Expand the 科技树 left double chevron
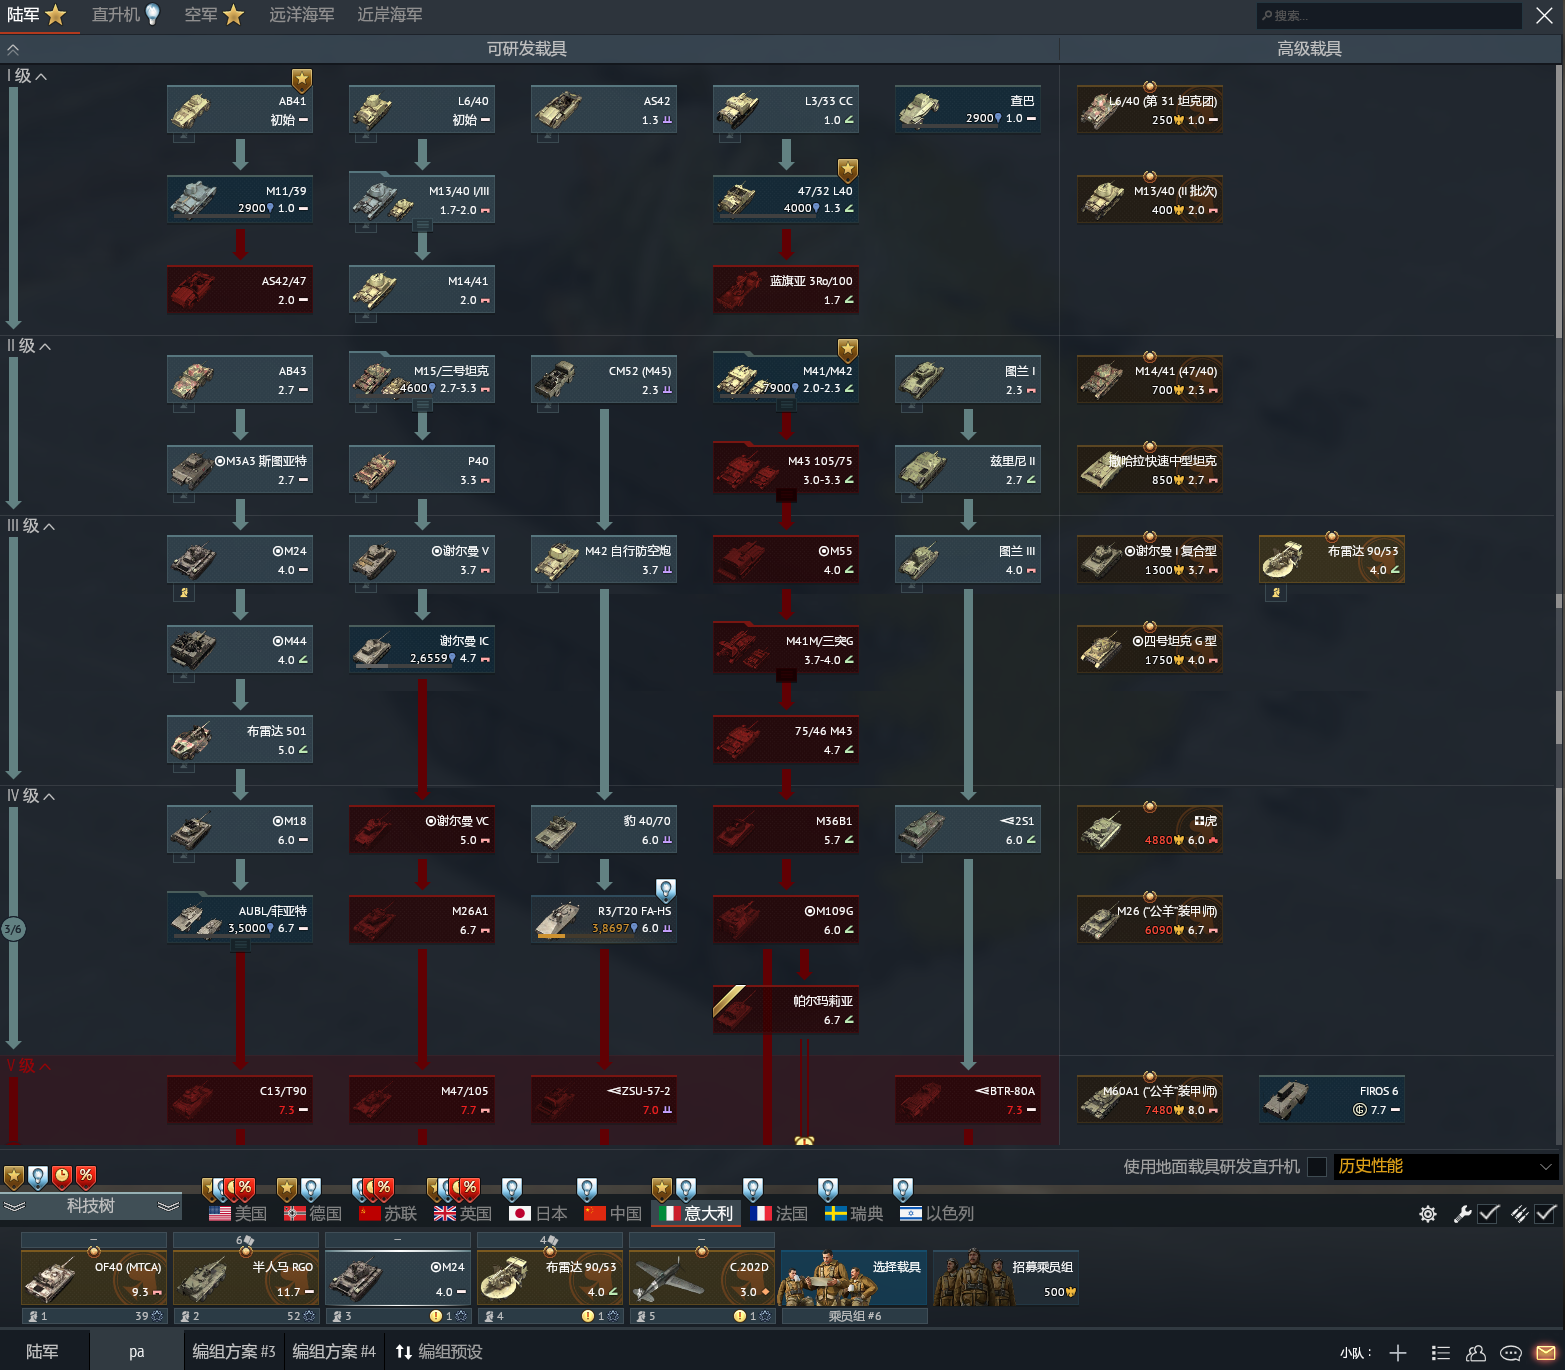The image size is (1565, 1371). 14,1207
